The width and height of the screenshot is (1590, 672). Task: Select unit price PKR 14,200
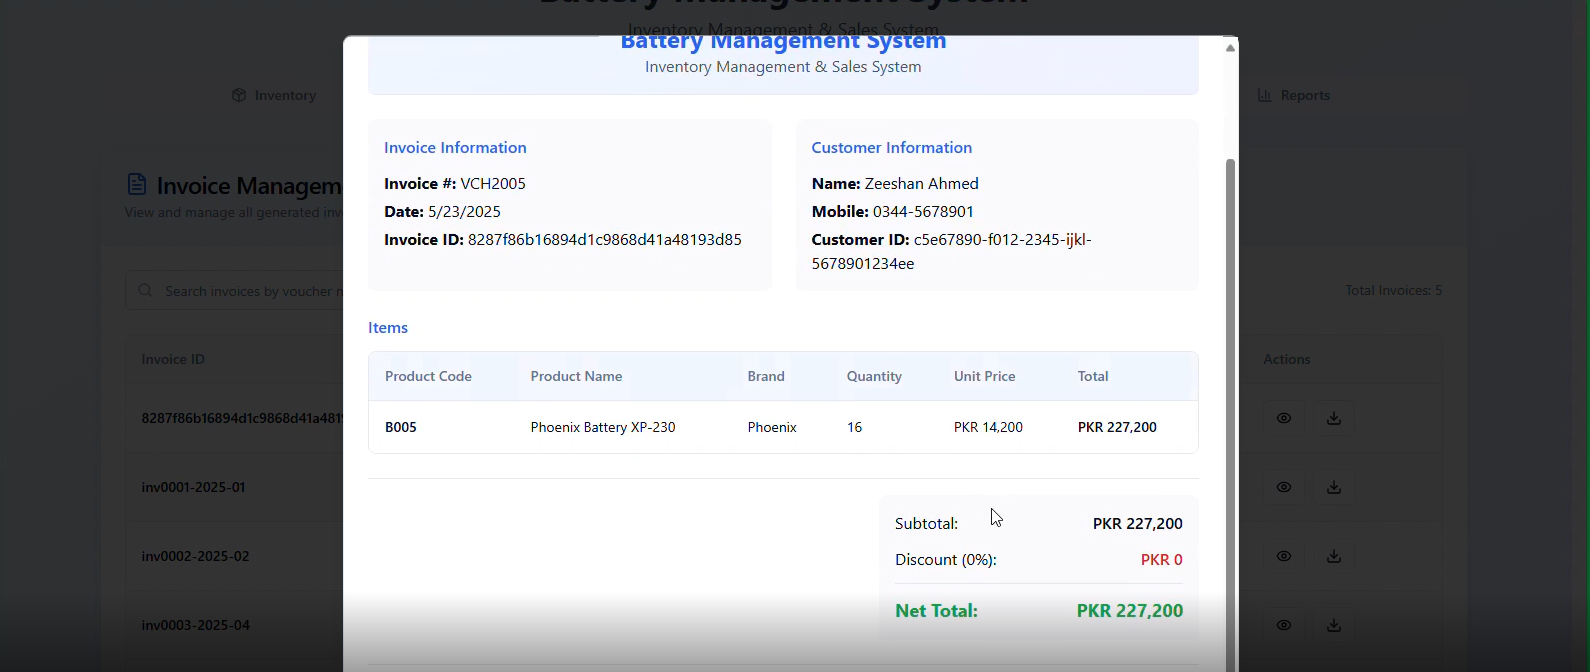coord(988,428)
